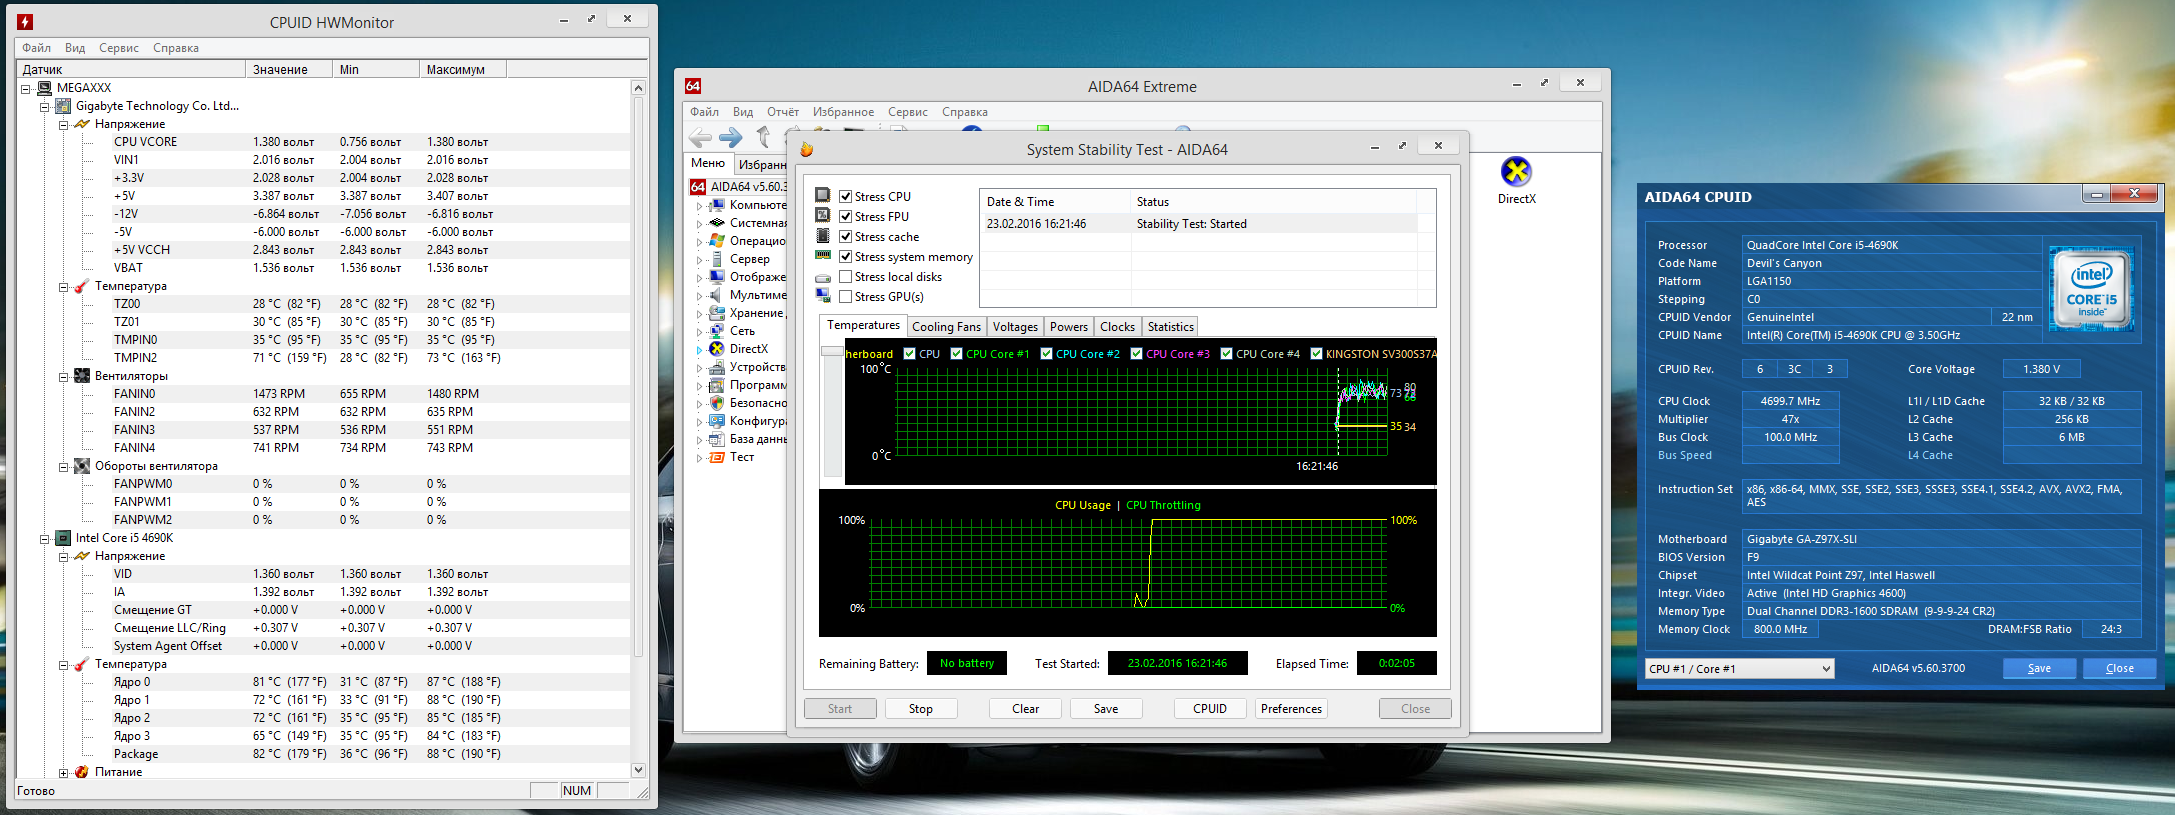The height and width of the screenshot is (815, 2175).
Task: Click the HWMonitor lightning app icon
Action: pyautogui.click(x=26, y=21)
